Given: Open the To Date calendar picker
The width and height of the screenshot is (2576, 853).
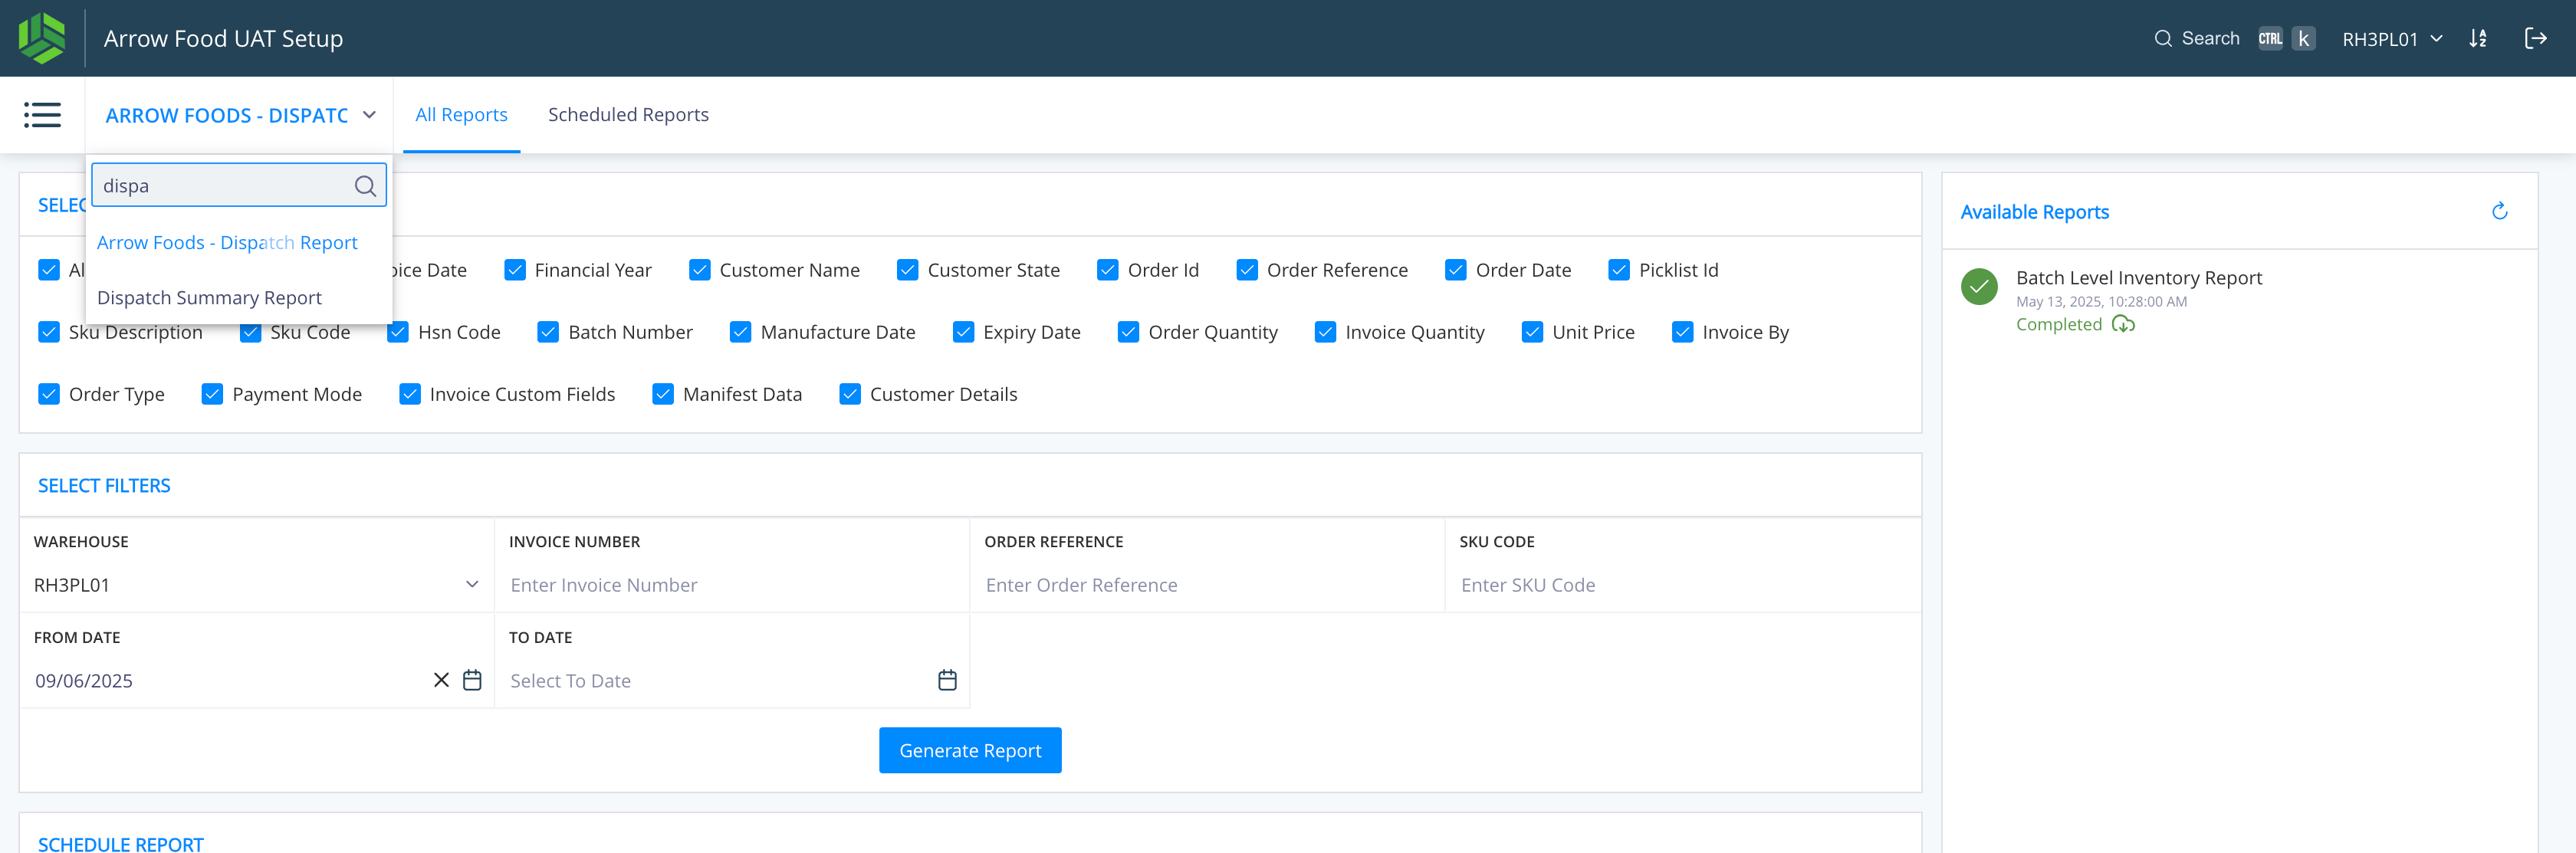Looking at the screenshot, I should coord(947,680).
